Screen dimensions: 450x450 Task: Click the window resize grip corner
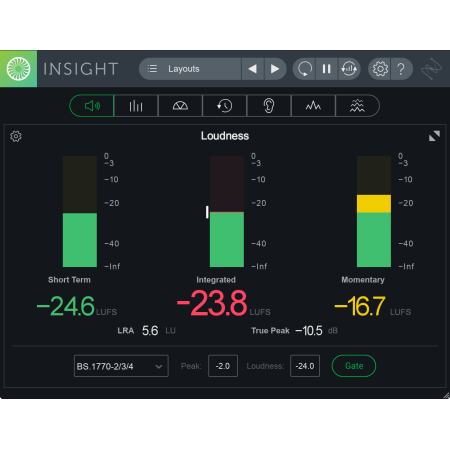(x=446, y=395)
